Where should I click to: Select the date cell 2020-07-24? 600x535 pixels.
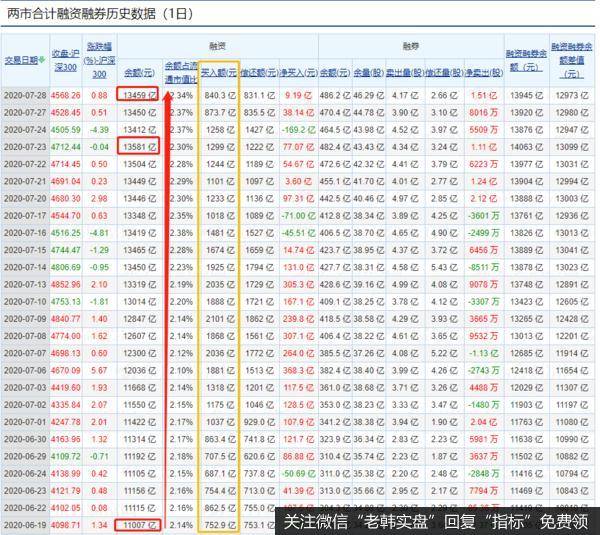coord(25,130)
